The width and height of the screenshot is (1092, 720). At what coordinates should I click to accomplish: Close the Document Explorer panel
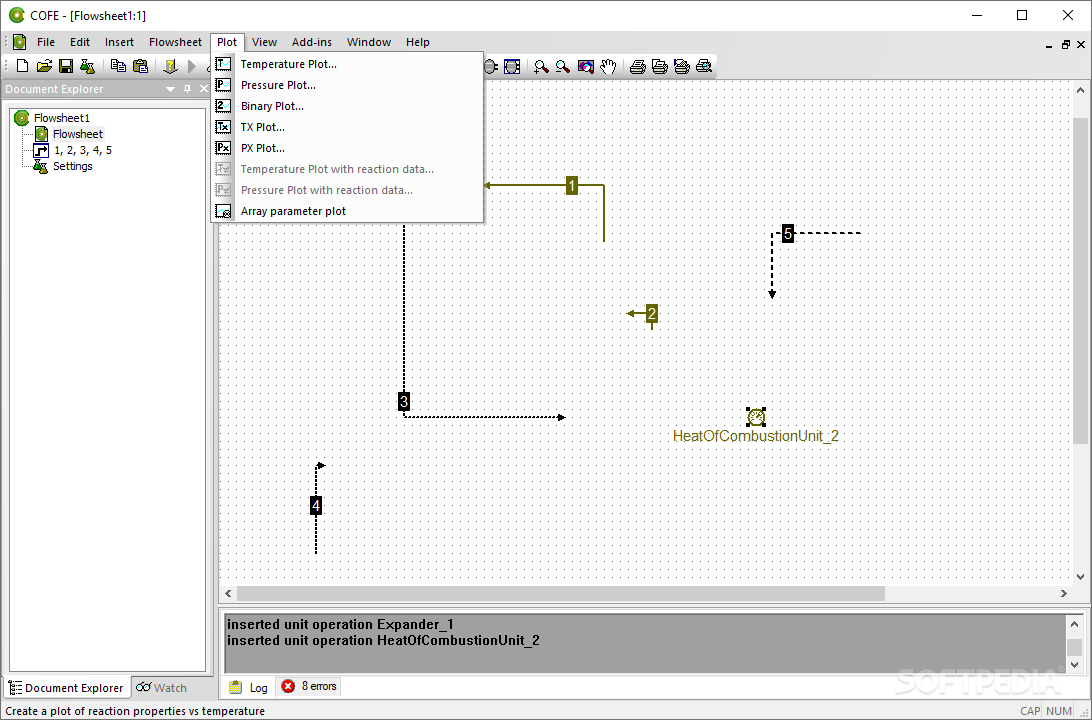coord(203,88)
